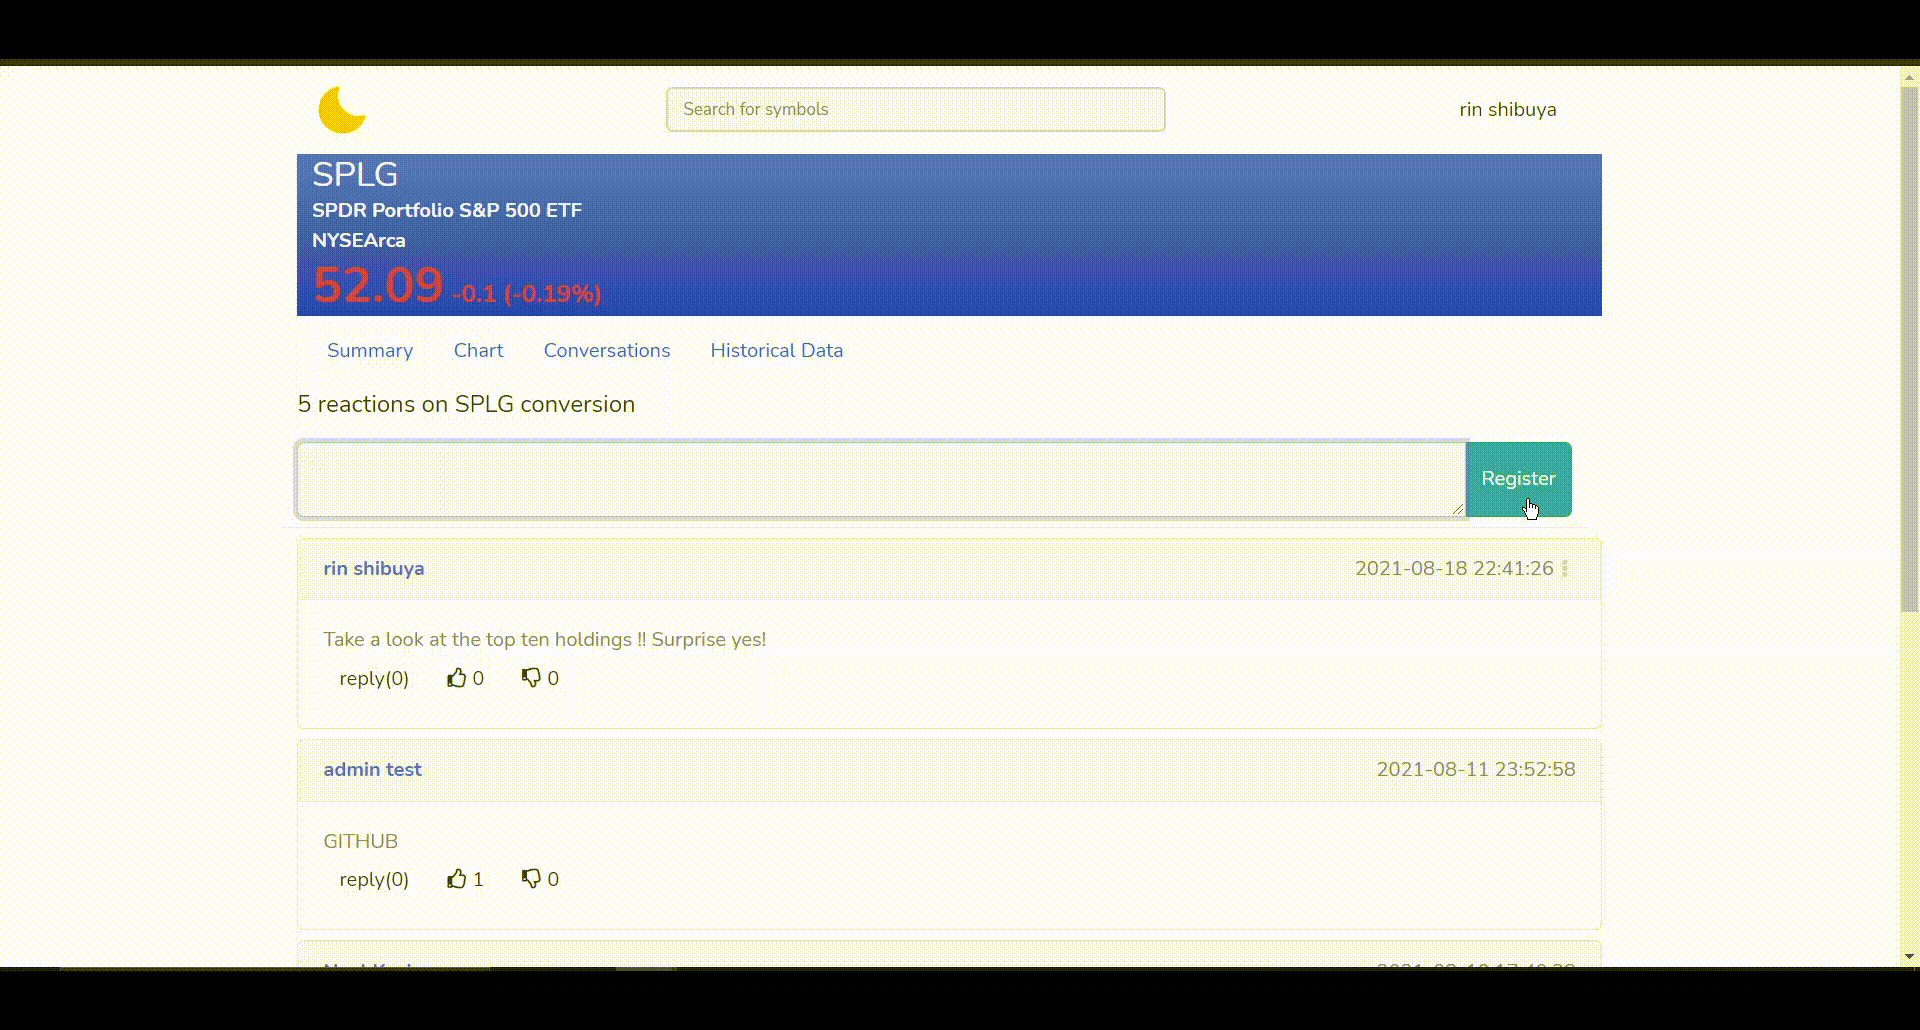
Task: Click the scrollbar down arrow
Action: (1909, 957)
